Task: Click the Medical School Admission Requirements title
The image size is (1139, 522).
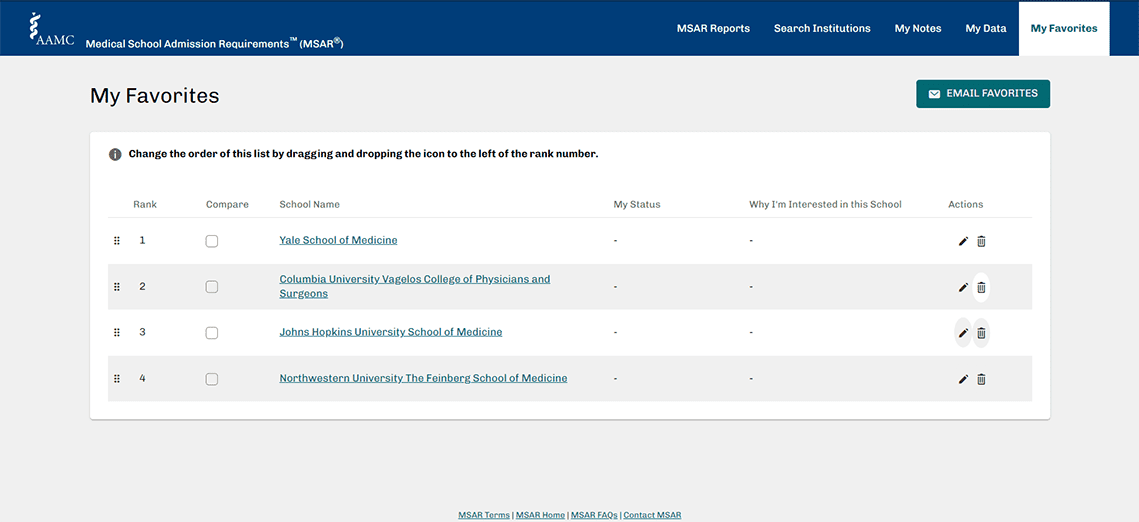Action: (x=214, y=43)
